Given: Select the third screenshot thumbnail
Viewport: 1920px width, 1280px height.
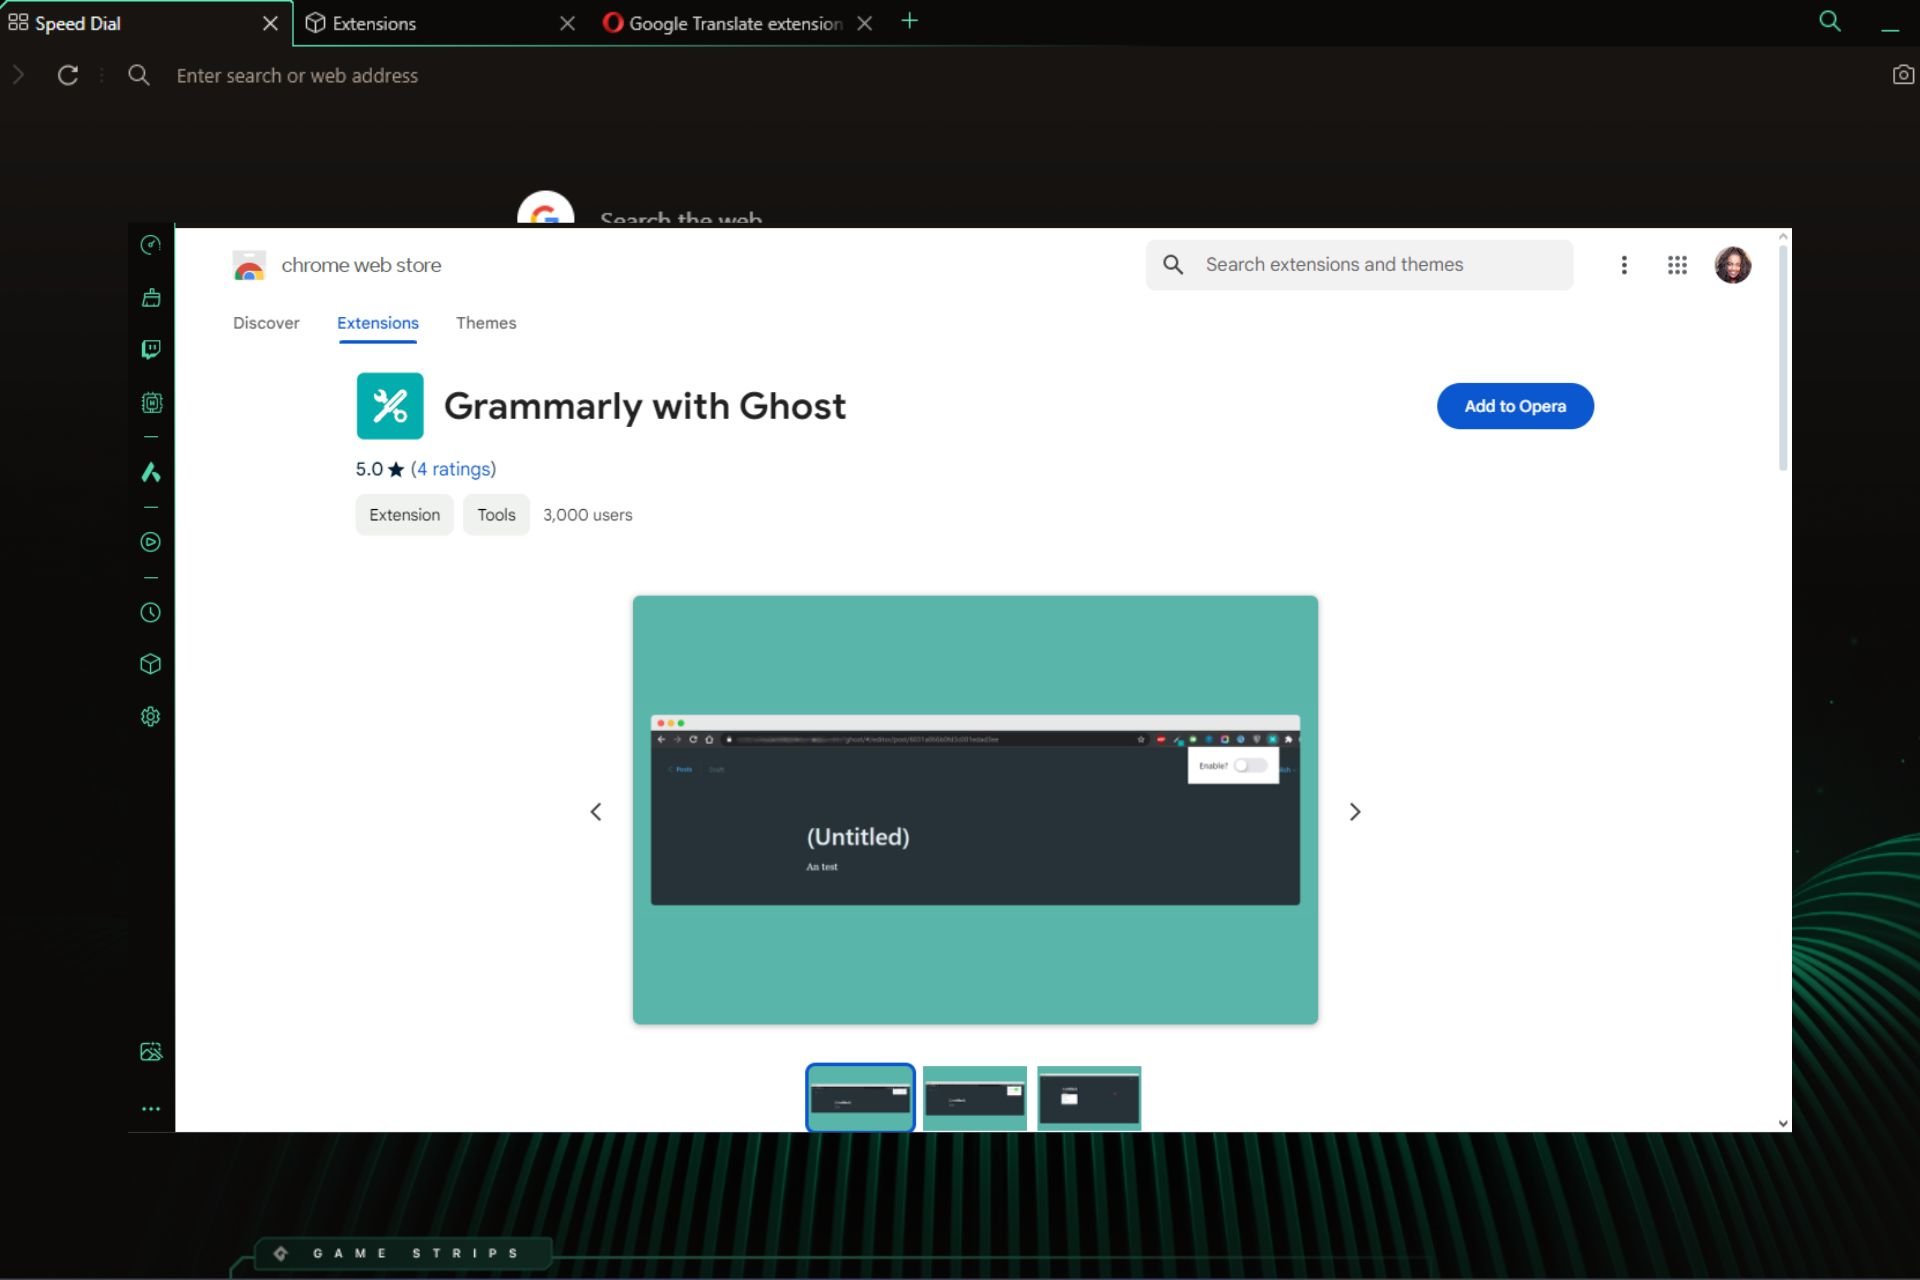Looking at the screenshot, I should [1089, 1098].
